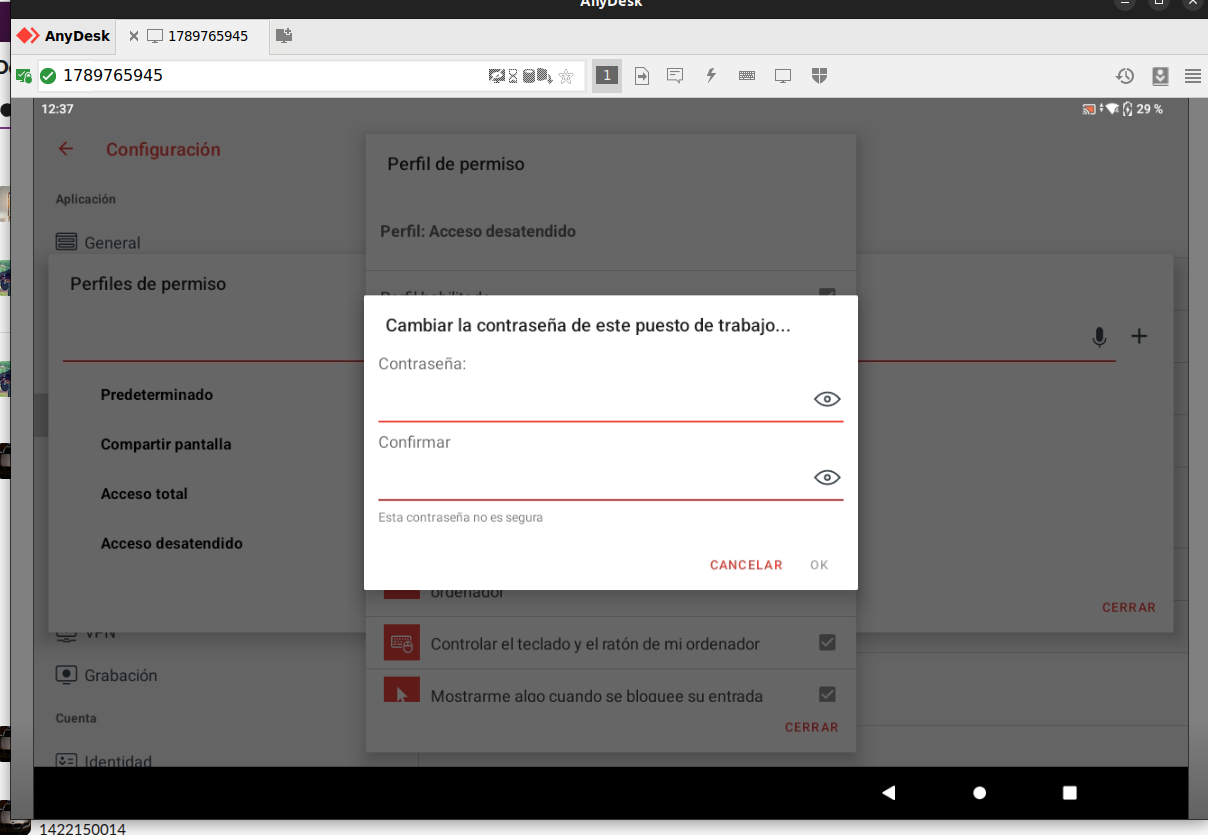Click the display settings monitor icon

point(783,76)
